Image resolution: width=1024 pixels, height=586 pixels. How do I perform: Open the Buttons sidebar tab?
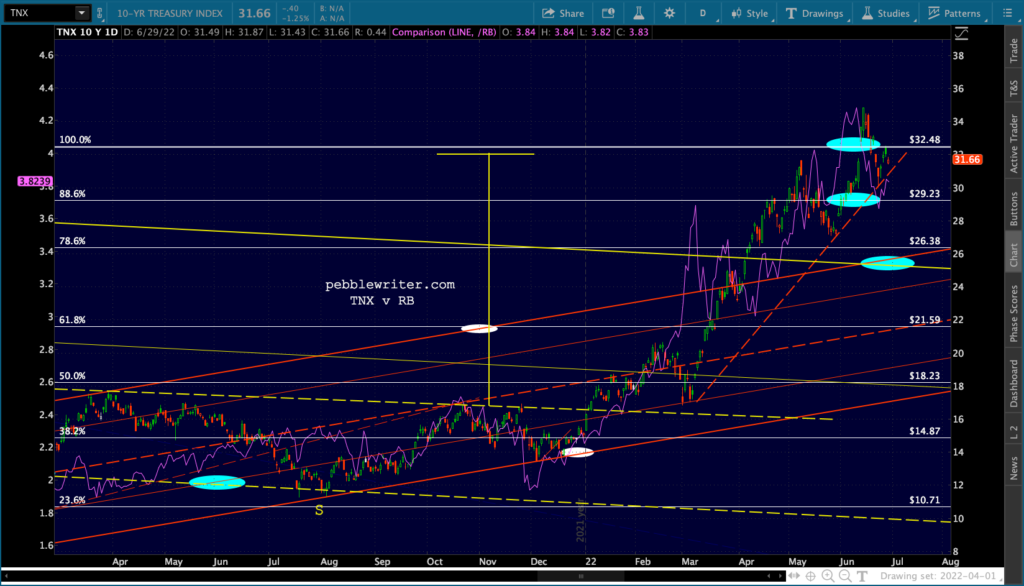(x=1014, y=208)
